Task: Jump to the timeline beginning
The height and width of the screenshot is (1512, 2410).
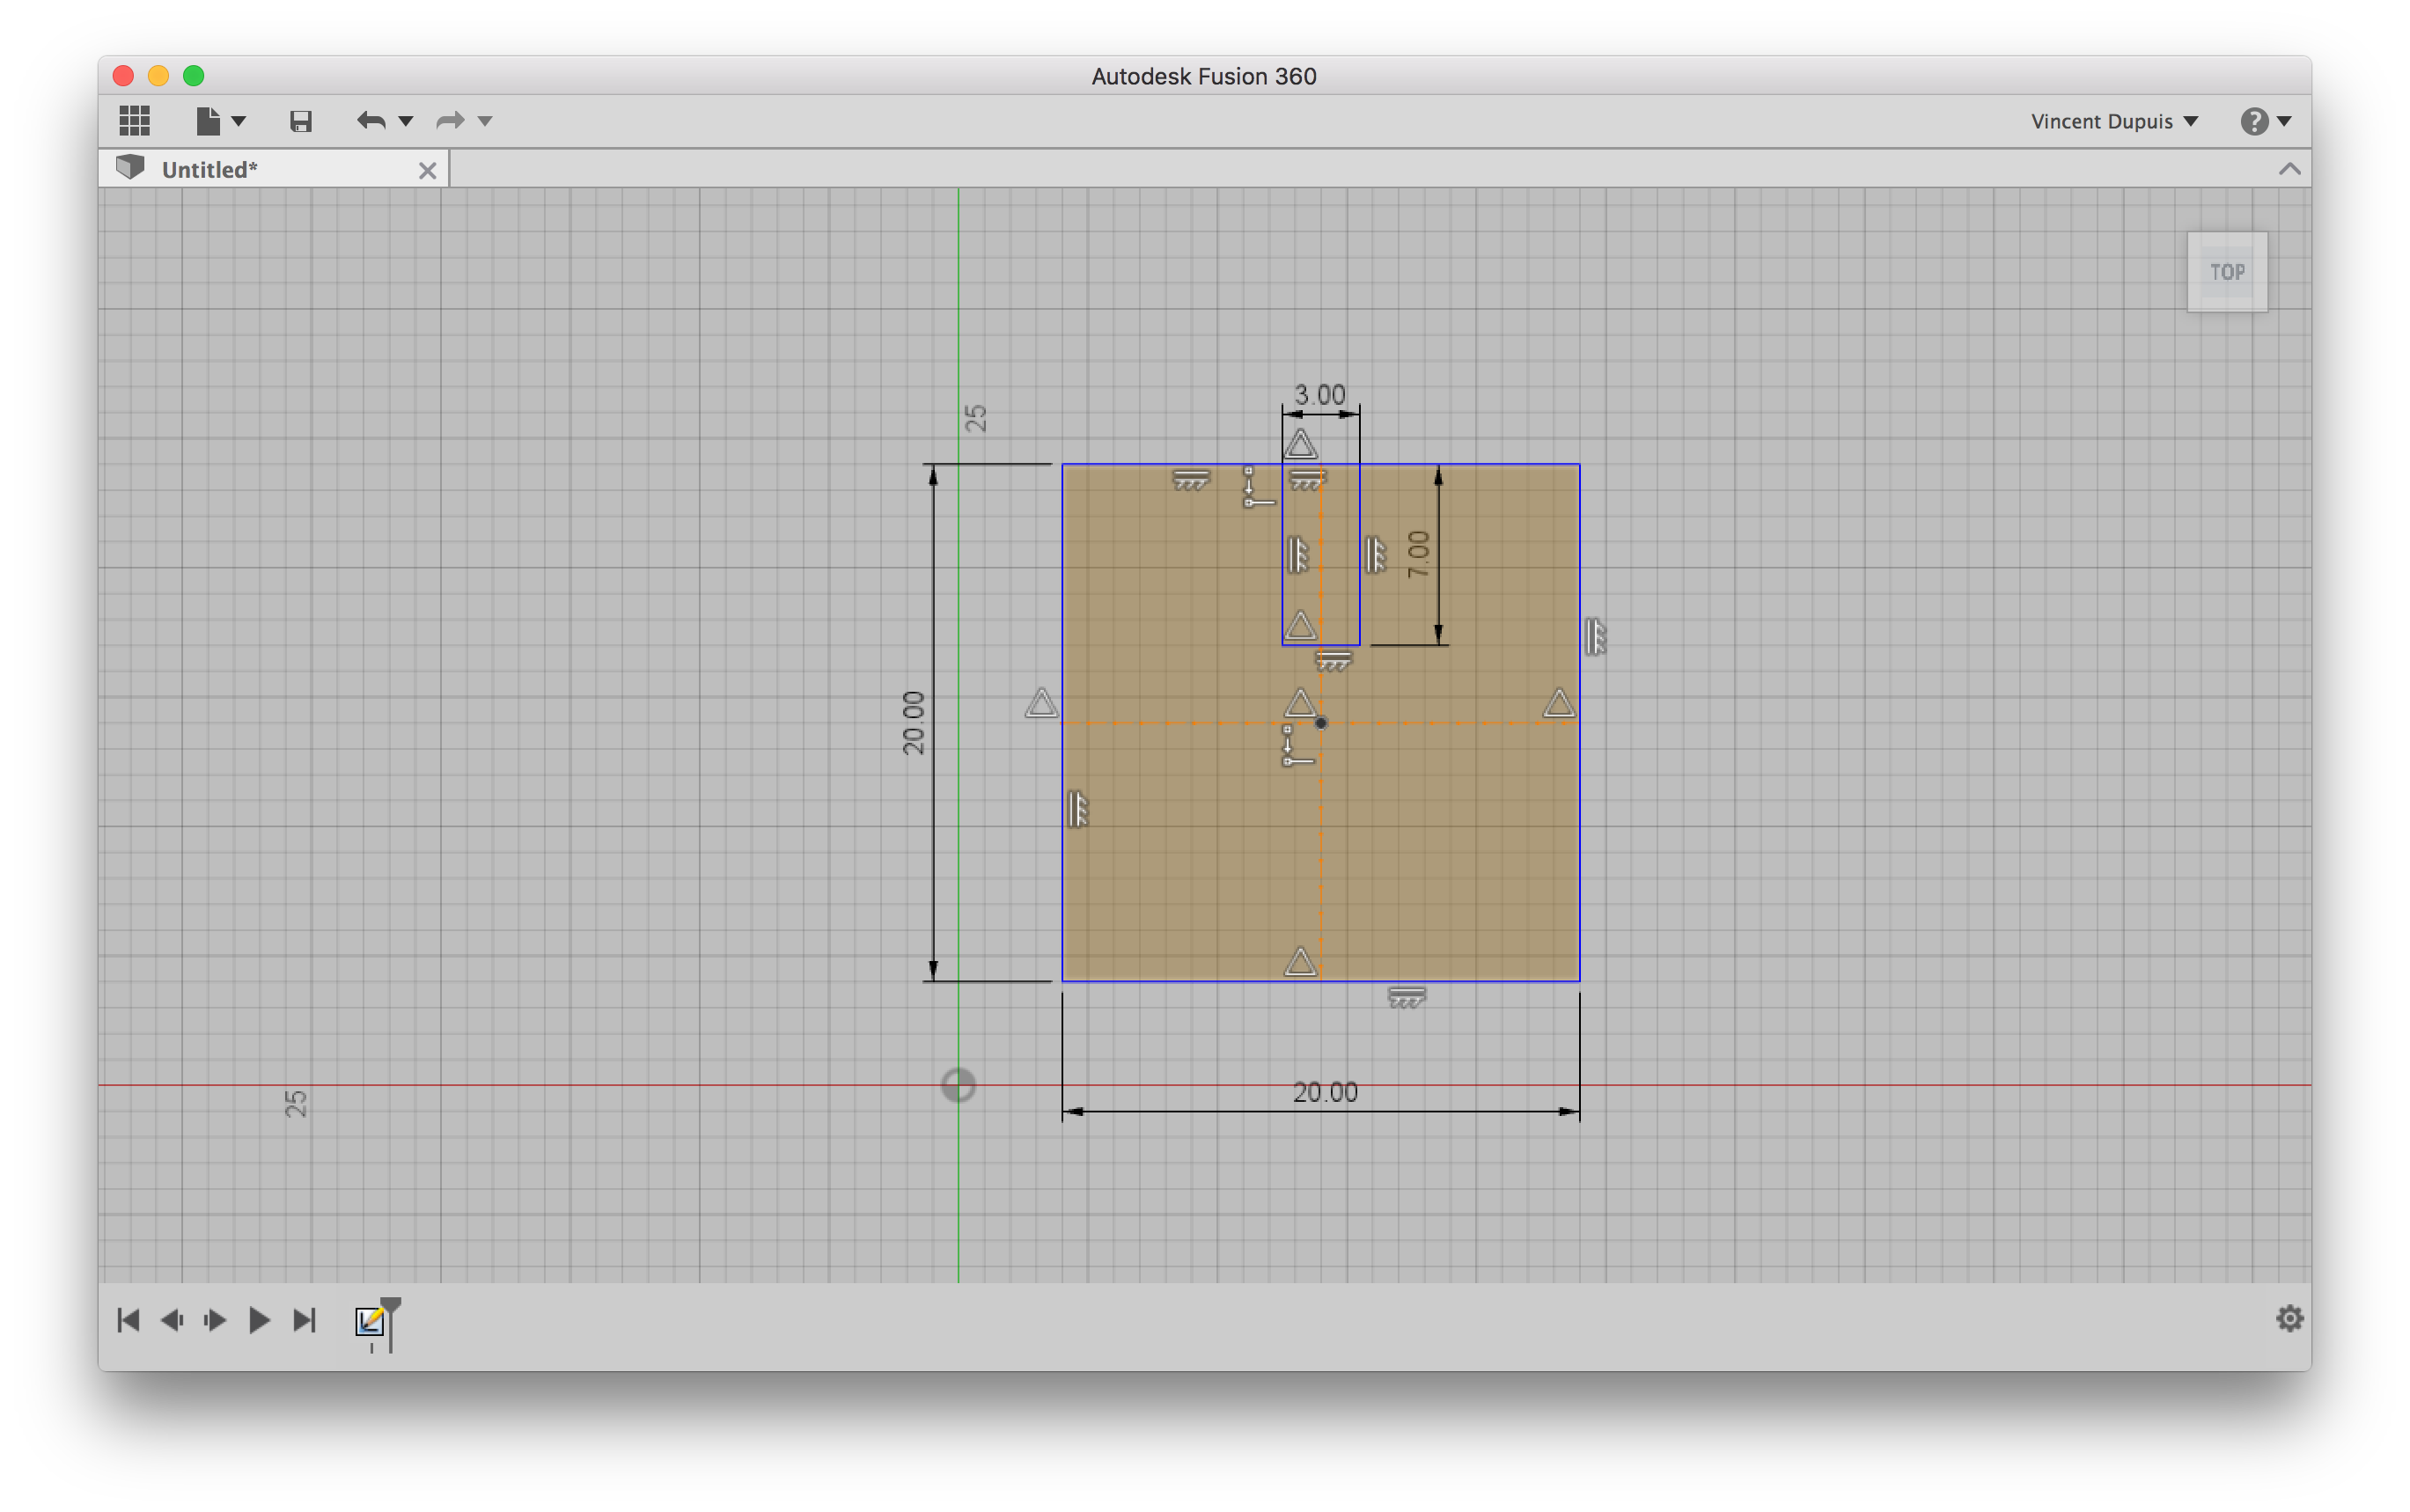Action: point(128,1320)
